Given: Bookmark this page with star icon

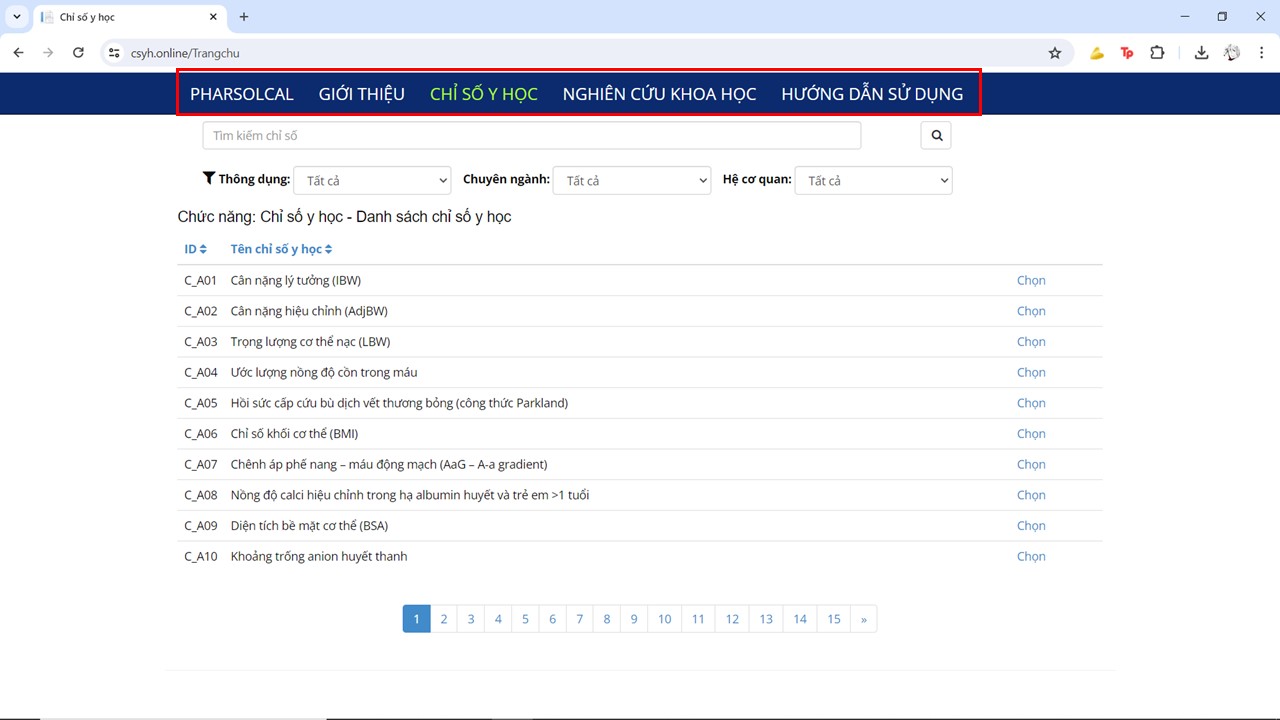Looking at the screenshot, I should click(1054, 53).
